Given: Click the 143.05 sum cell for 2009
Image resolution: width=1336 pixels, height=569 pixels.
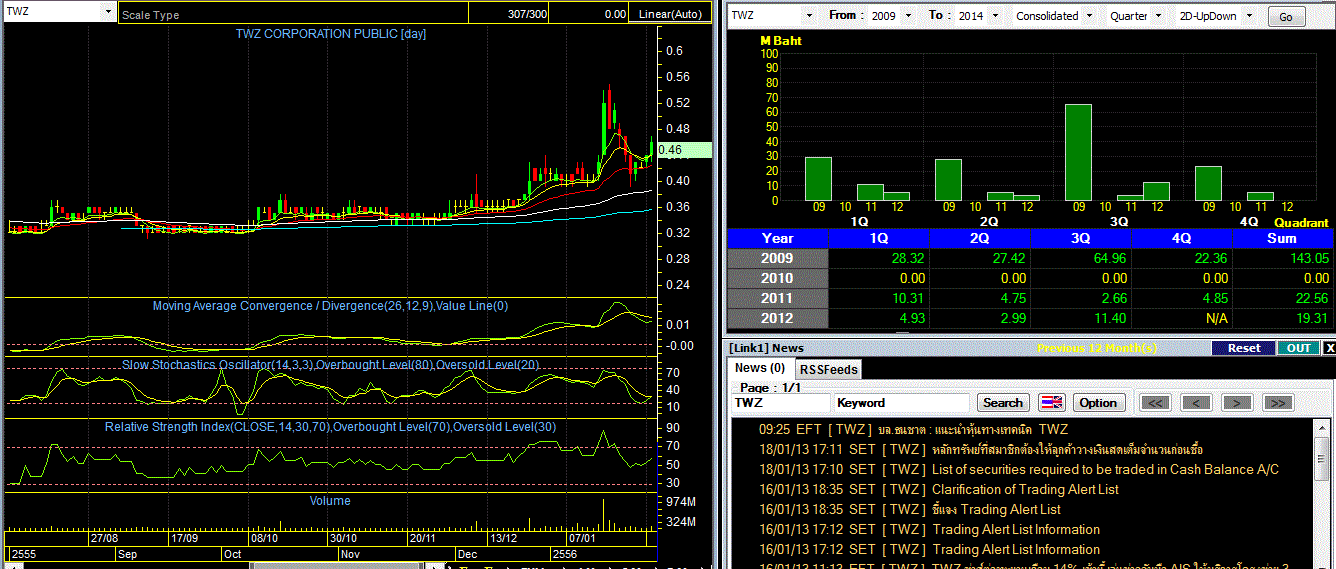Looking at the screenshot, I should coord(1283,258).
